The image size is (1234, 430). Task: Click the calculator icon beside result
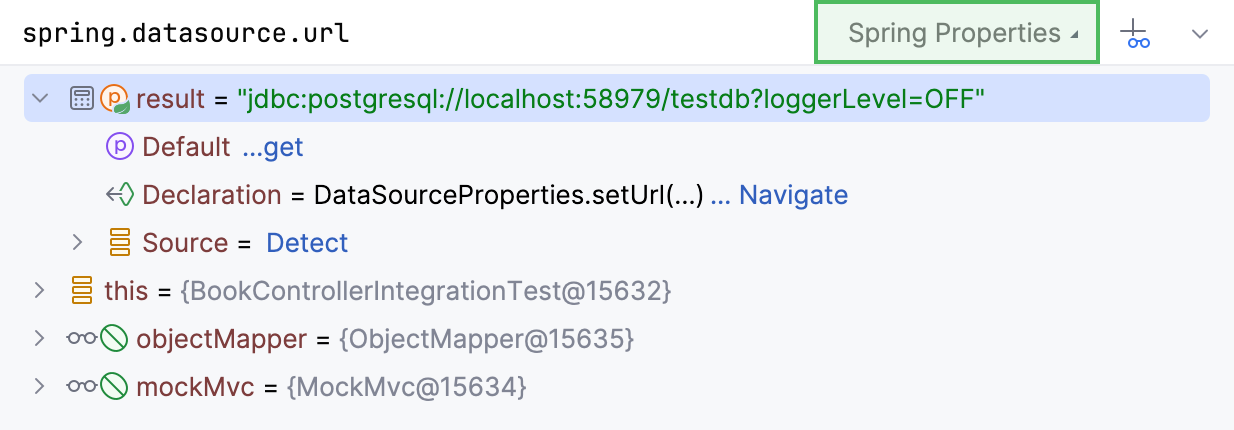click(82, 98)
